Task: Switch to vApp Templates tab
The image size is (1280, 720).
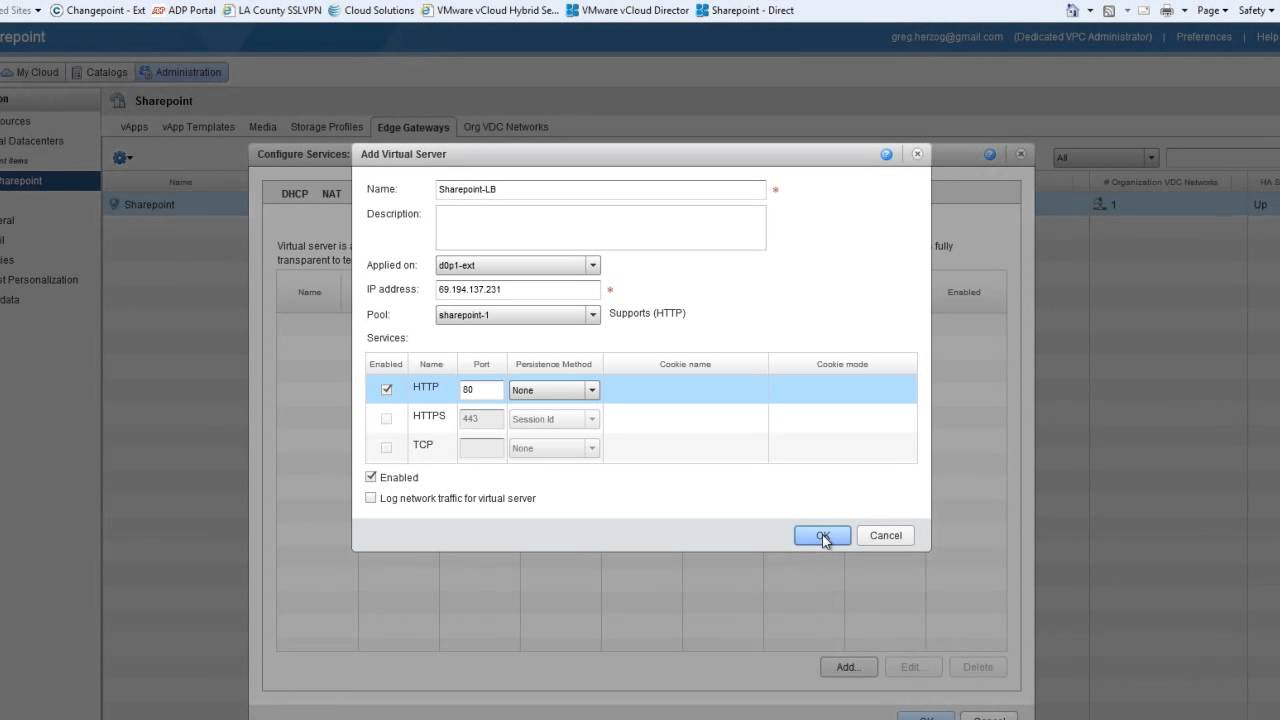Action: coord(198,127)
